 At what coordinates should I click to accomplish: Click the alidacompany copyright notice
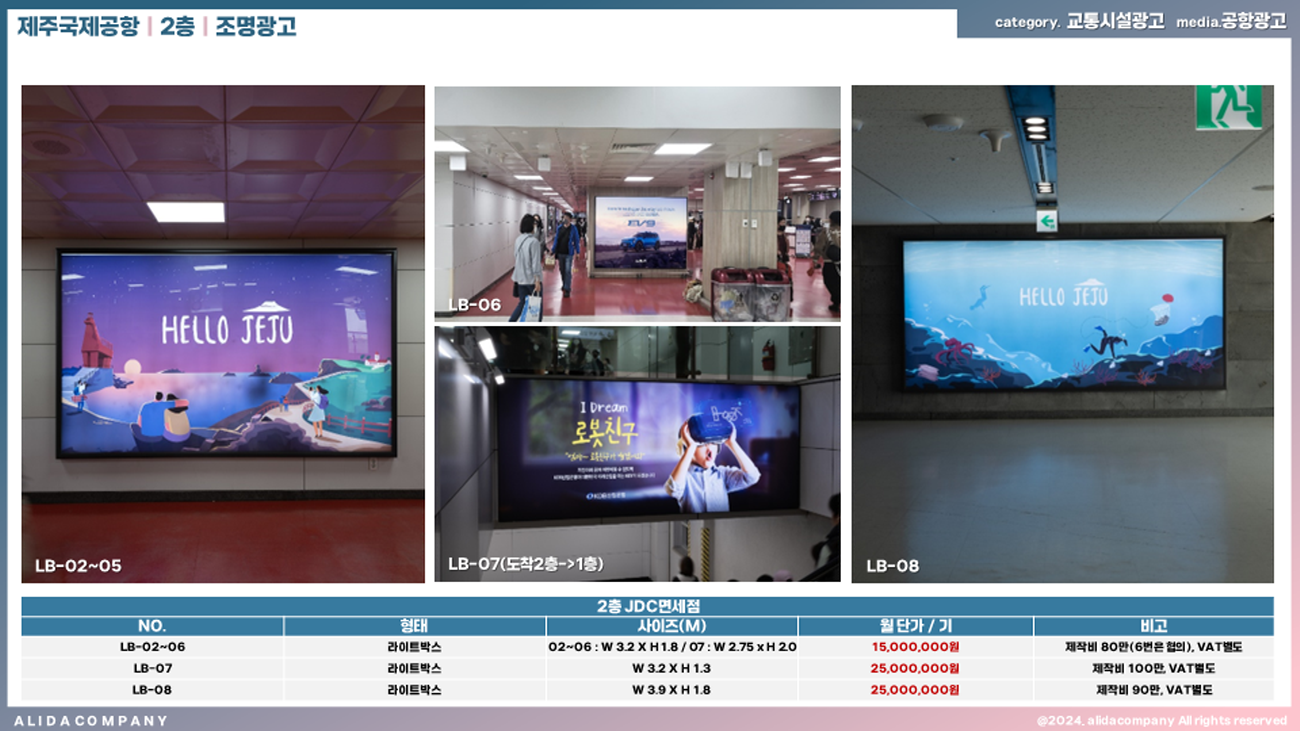[x=1161, y=720]
